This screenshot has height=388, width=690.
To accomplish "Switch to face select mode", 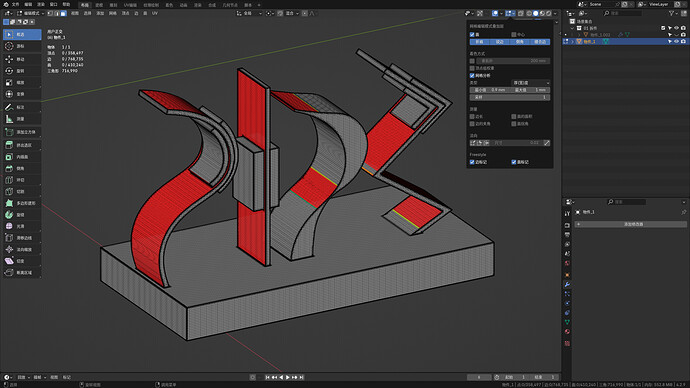I will point(63,14).
